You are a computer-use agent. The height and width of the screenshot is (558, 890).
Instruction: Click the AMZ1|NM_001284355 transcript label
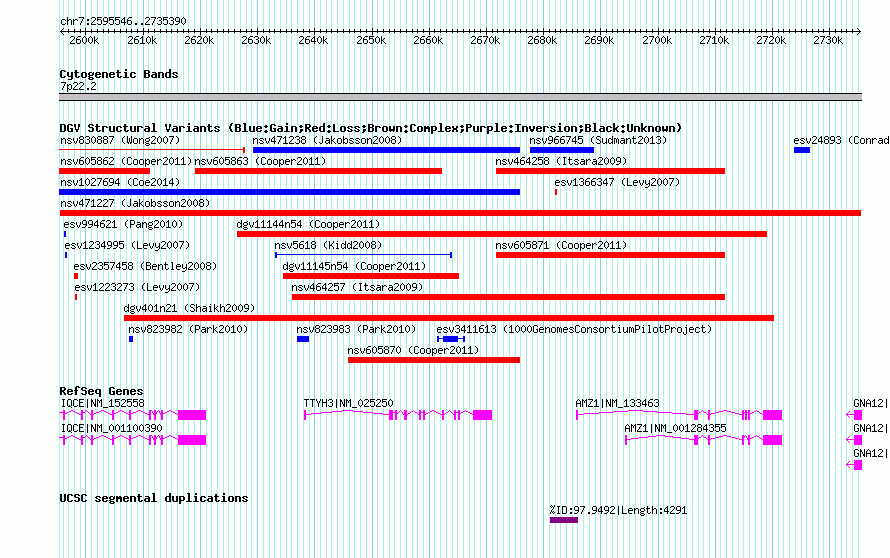coord(675,429)
